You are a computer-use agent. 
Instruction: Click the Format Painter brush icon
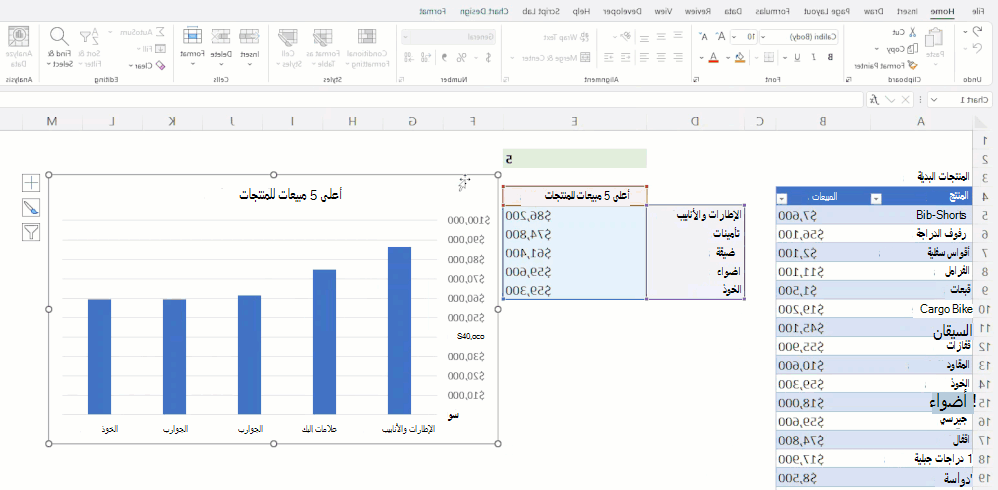click(913, 65)
